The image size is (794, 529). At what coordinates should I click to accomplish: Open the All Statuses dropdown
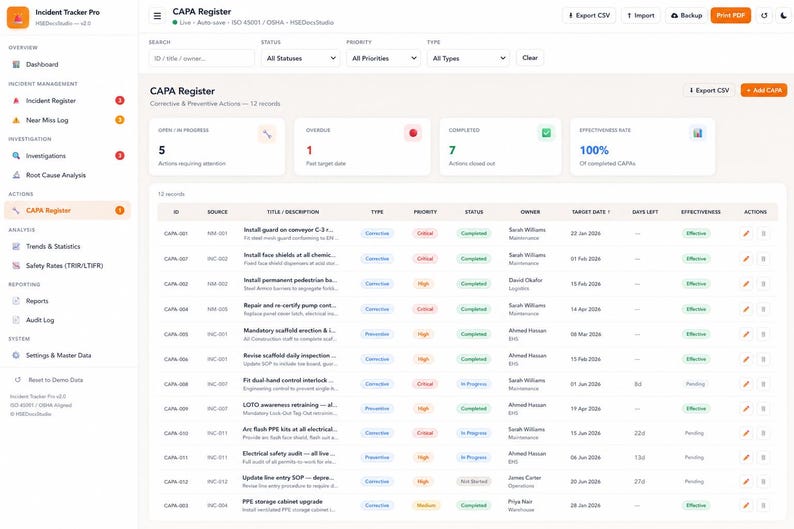300,58
